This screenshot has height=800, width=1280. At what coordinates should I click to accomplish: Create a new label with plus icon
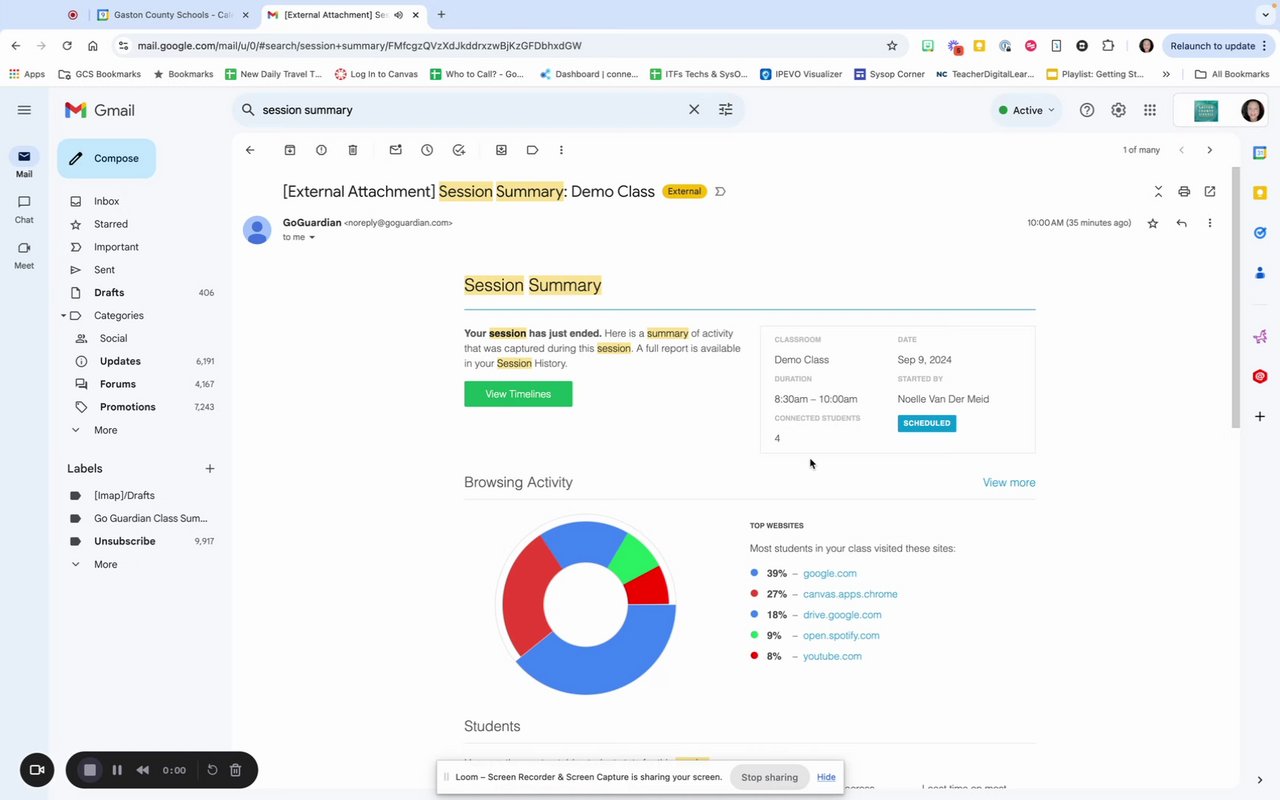coord(210,468)
